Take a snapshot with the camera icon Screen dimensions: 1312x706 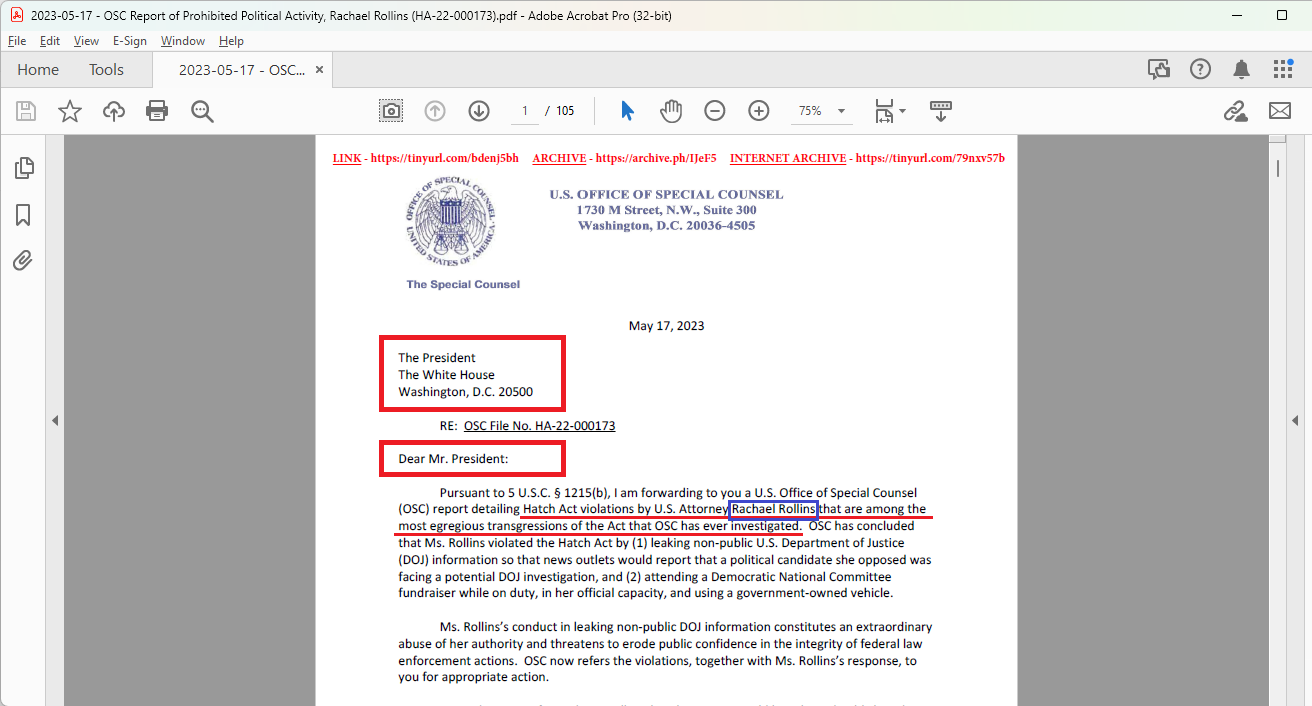391,111
